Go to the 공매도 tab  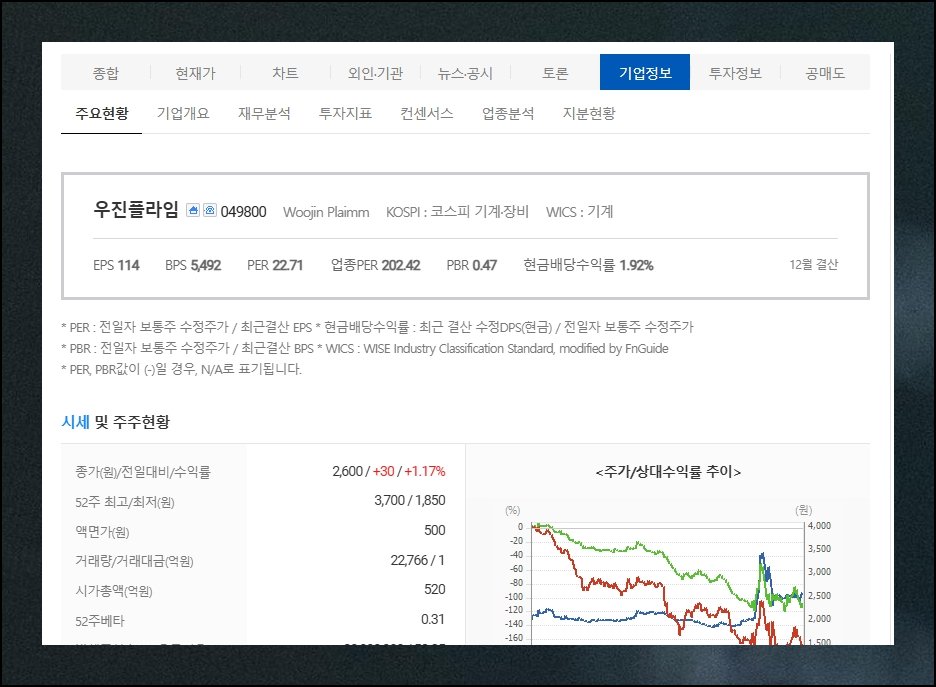[825, 73]
